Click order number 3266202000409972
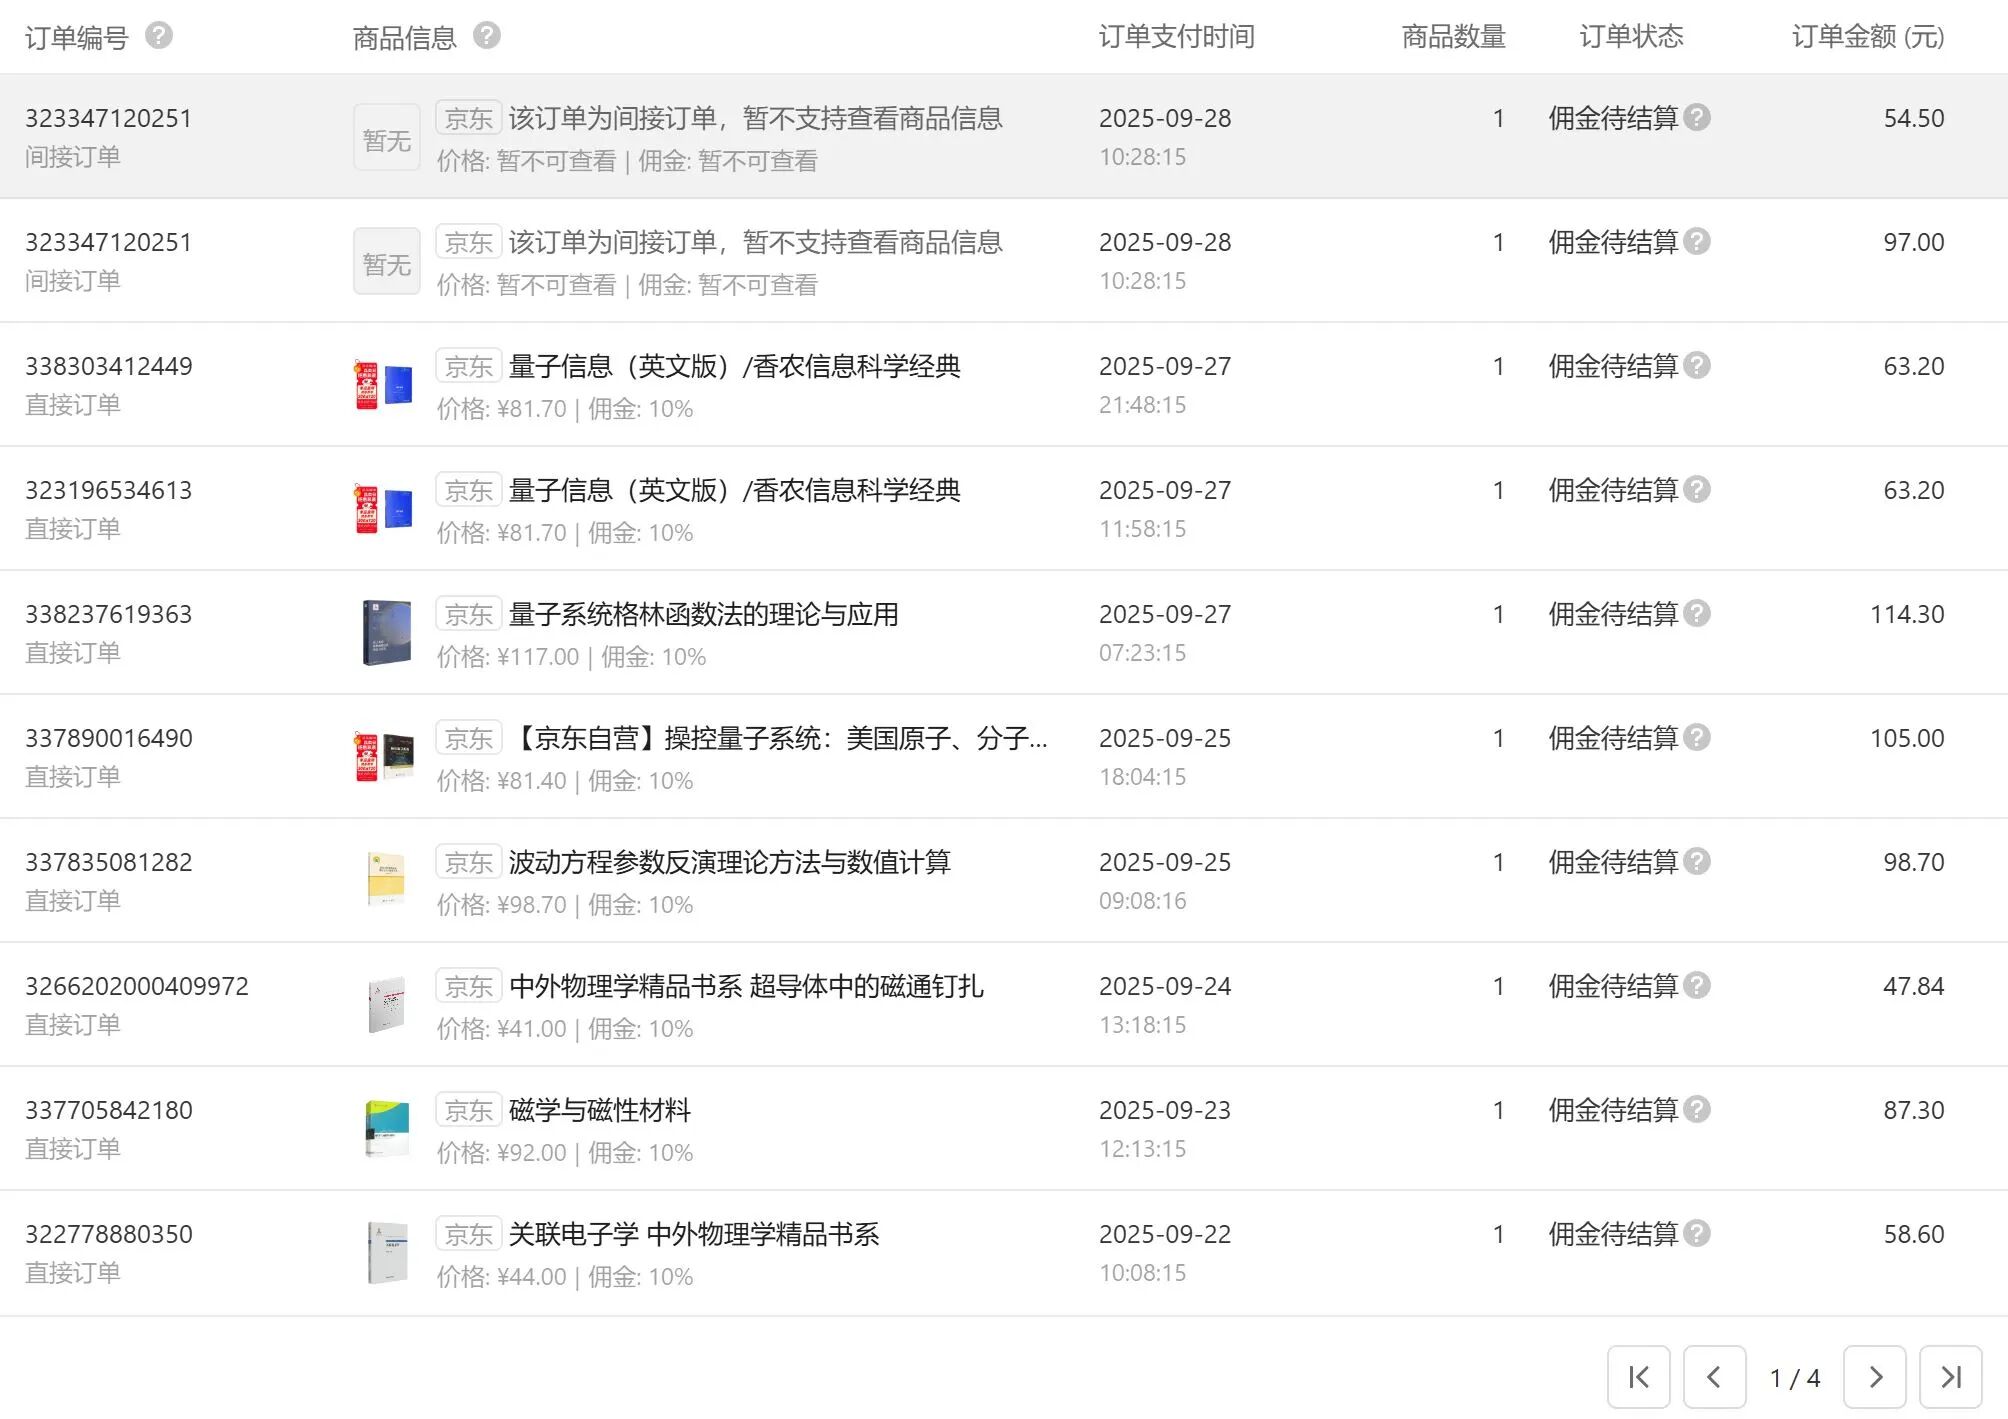The image size is (2008, 1419). pyautogui.click(x=136, y=986)
